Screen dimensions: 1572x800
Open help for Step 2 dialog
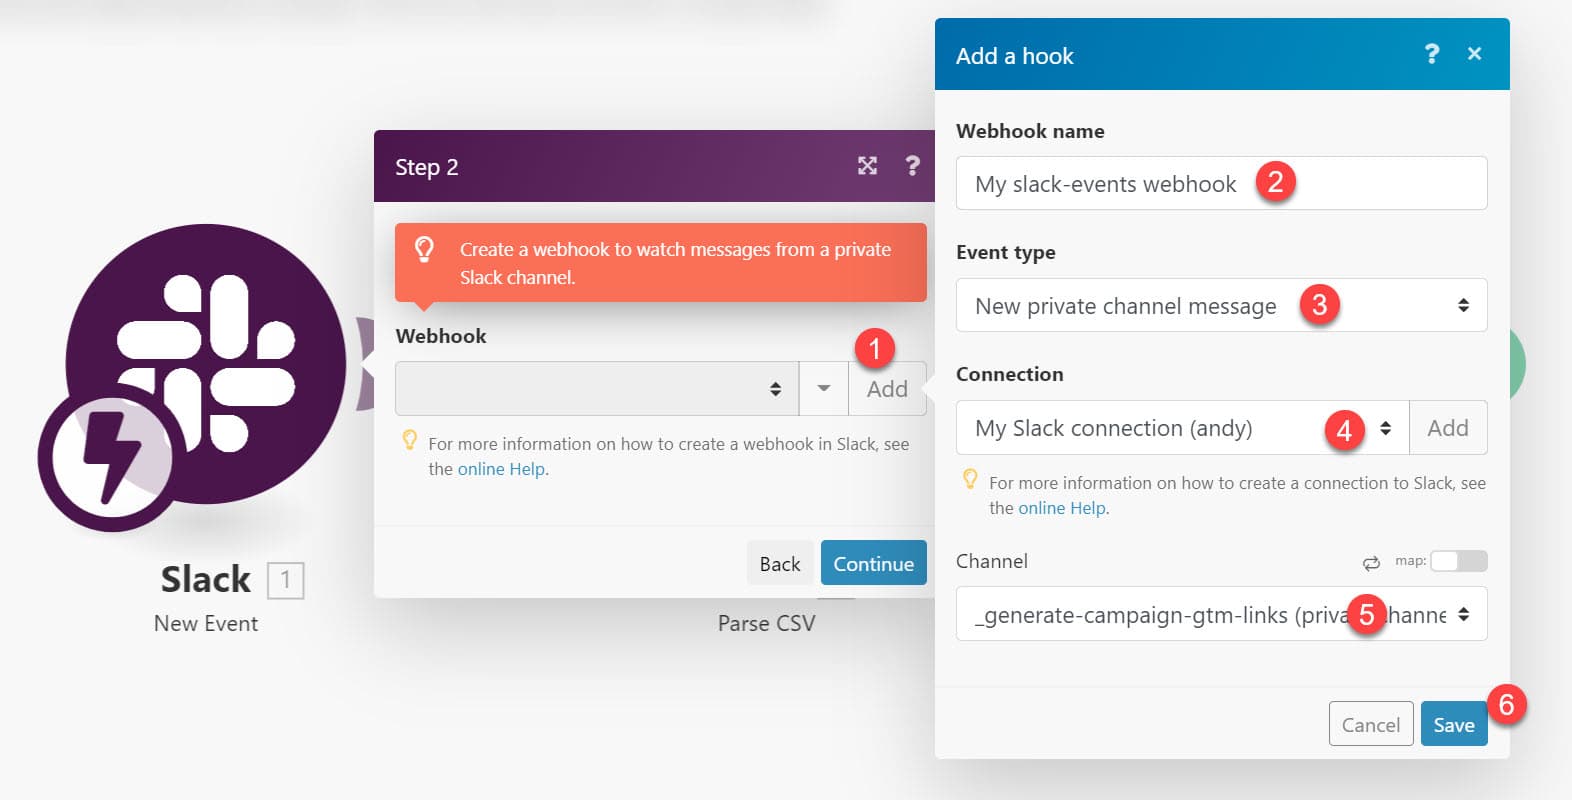[x=912, y=166]
